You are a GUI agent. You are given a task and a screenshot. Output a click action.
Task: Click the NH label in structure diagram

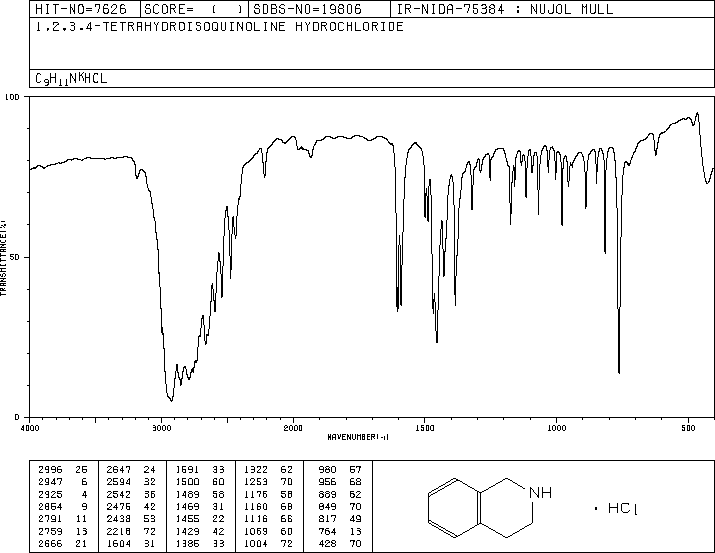(540, 493)
